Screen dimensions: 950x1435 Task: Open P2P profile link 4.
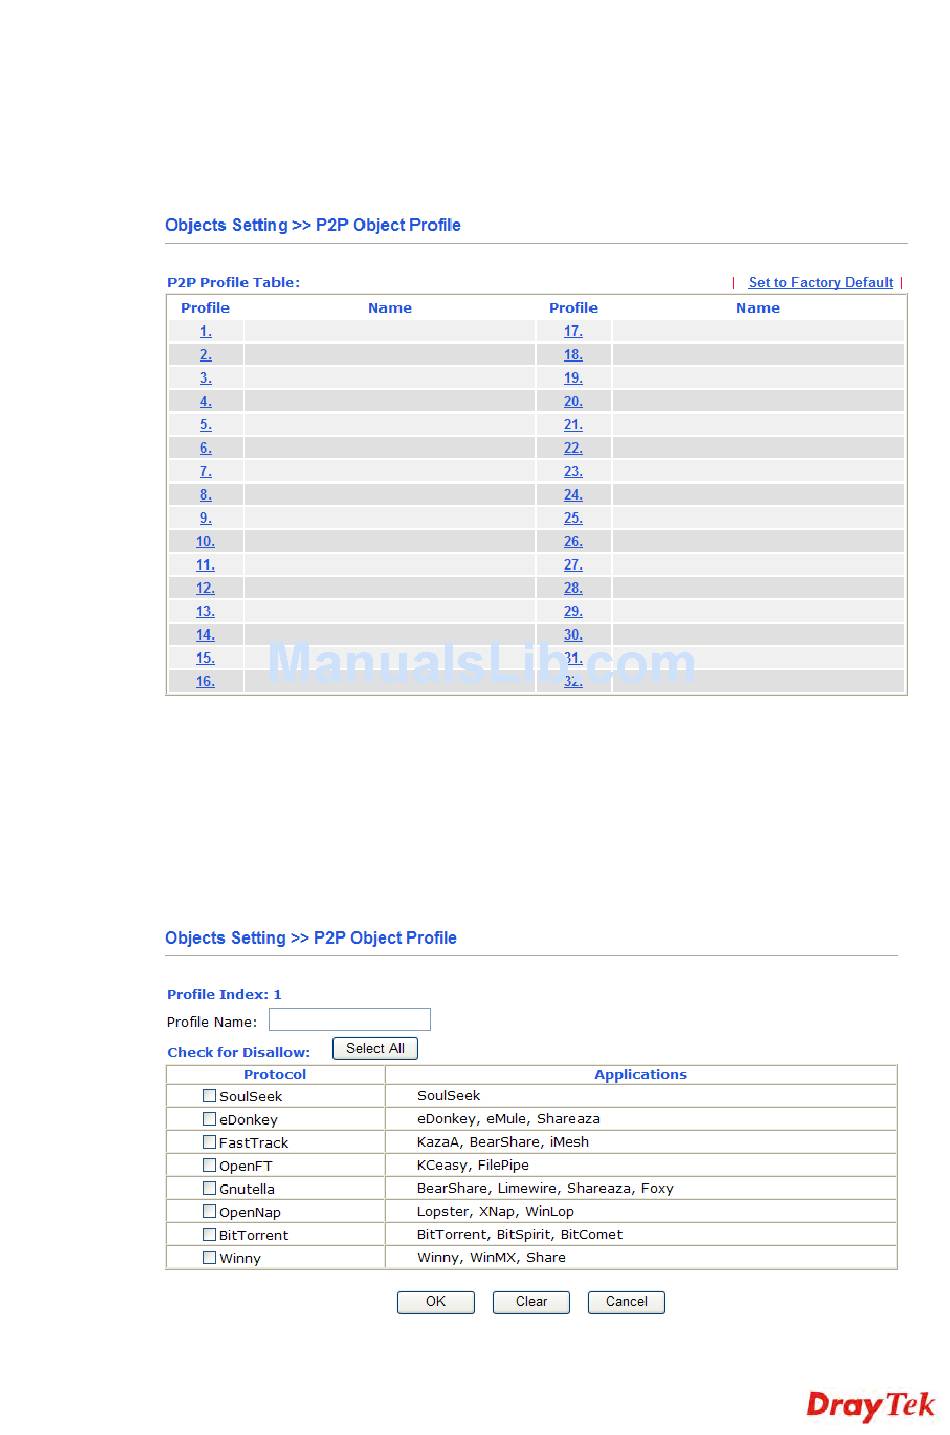(205, 401)
